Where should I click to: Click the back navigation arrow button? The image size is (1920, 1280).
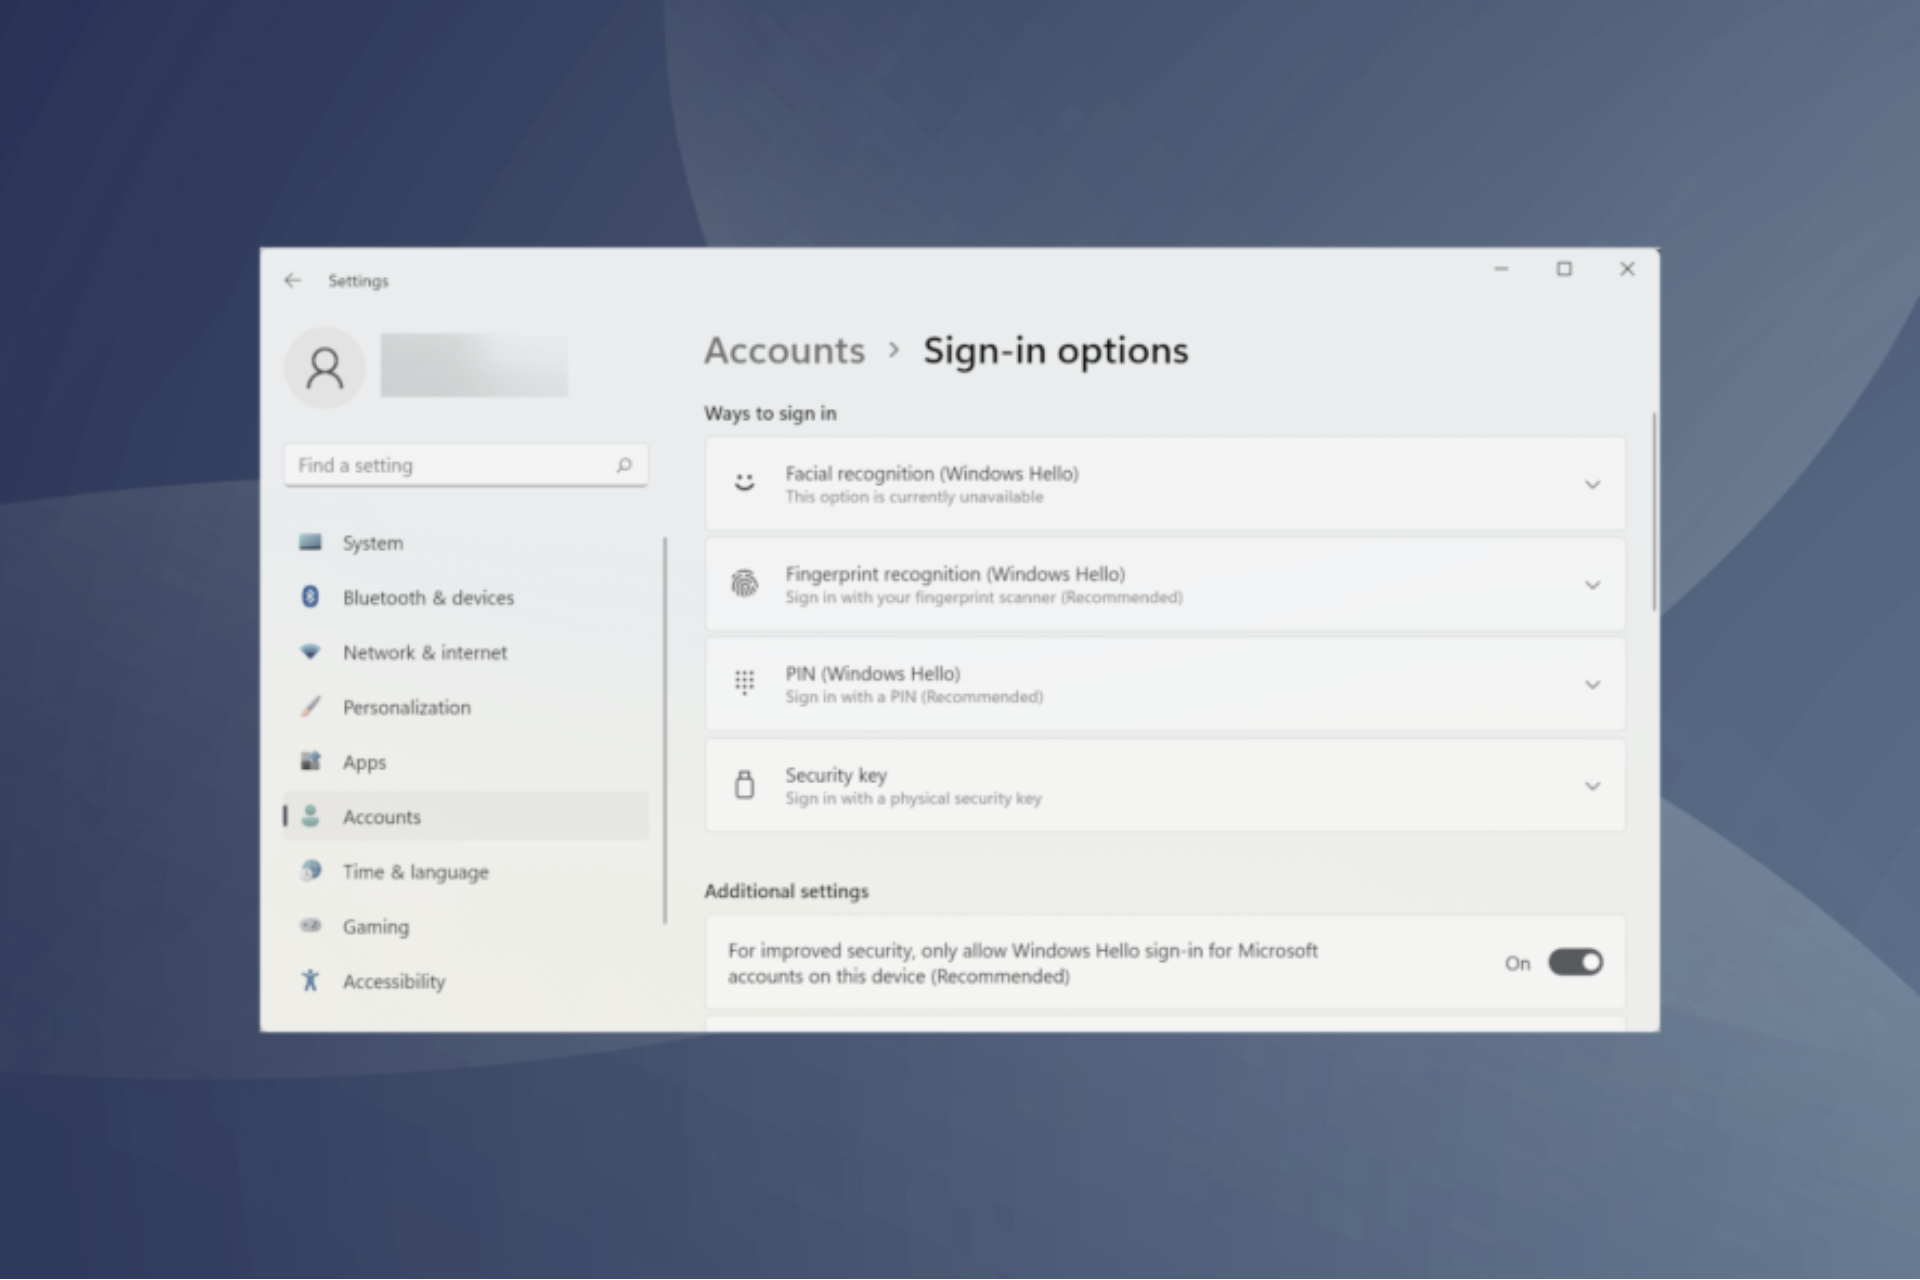point(293,280)
